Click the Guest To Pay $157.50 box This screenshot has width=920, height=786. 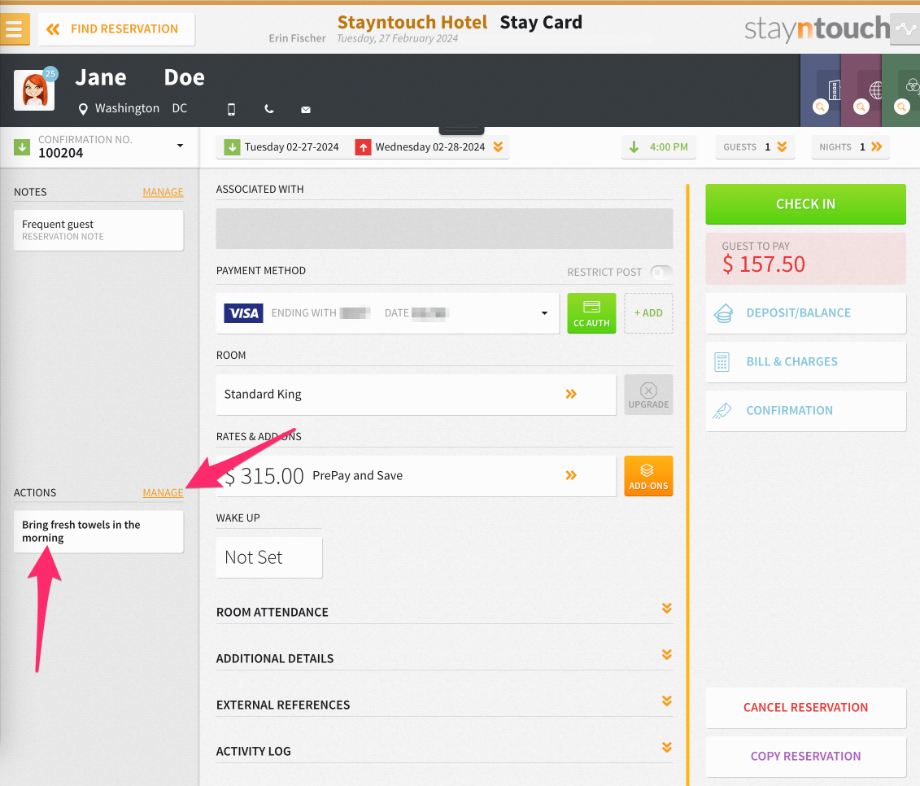click(x=806, y=259)
